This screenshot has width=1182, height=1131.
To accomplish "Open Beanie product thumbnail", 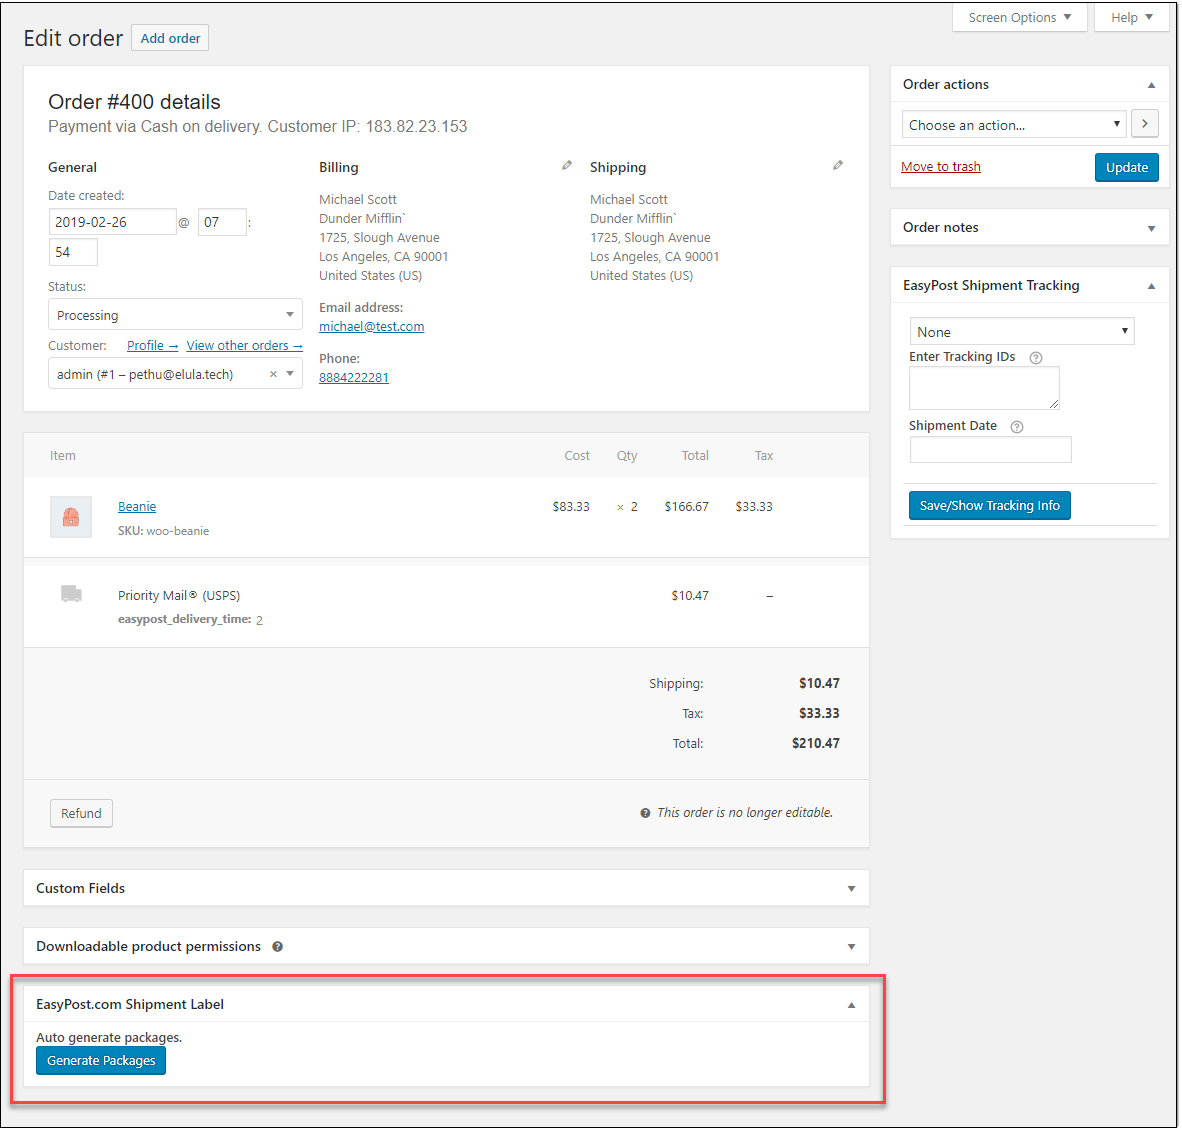I will [x=71, y=517].
